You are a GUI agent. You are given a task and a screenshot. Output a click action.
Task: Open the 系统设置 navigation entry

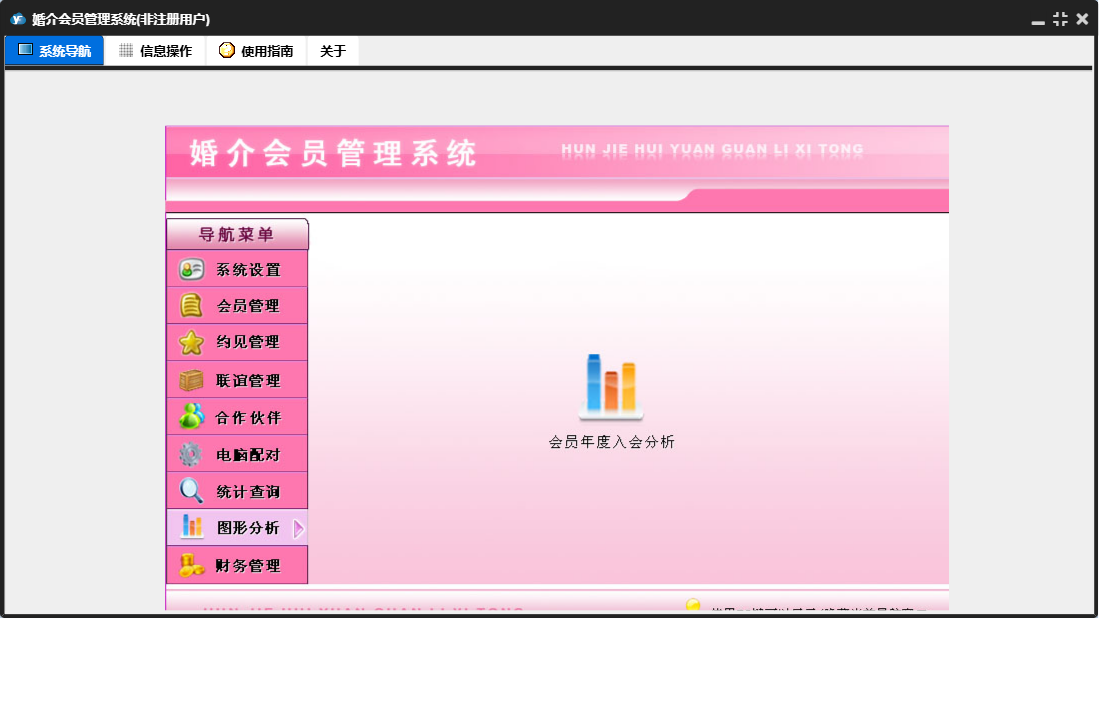tap(237, 269)
